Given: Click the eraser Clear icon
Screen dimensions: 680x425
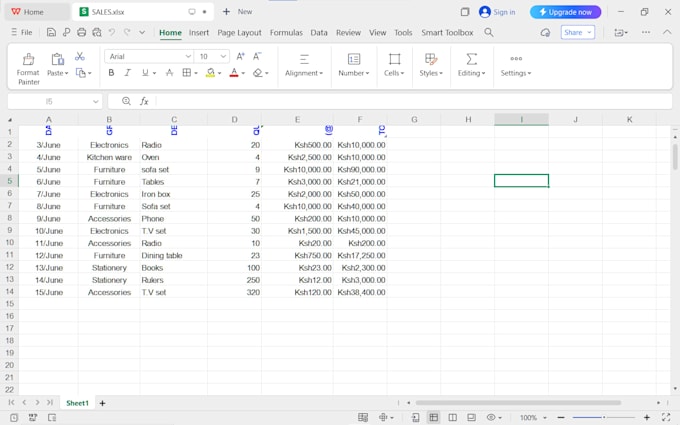Looking at the screenshot, I should click(x=258, y=73).
